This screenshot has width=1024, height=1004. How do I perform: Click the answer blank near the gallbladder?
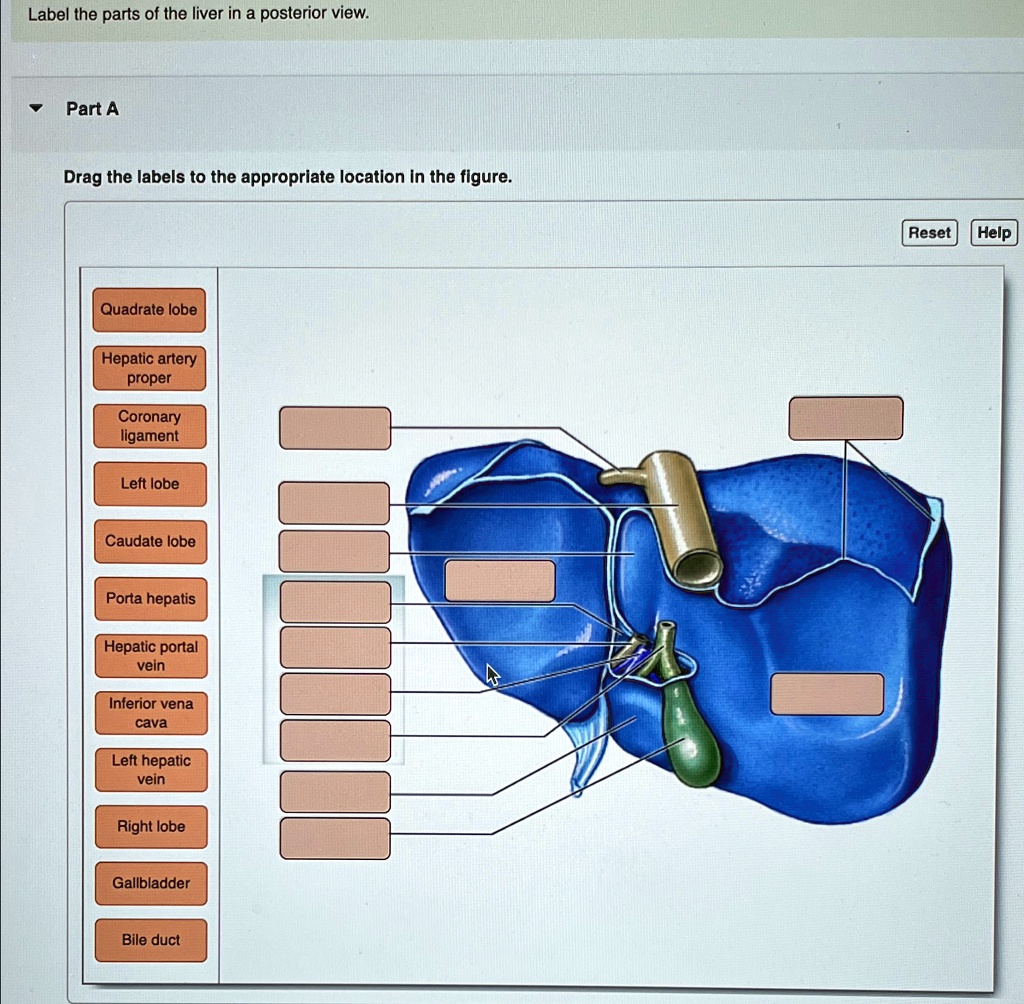(x=827, y=695)
